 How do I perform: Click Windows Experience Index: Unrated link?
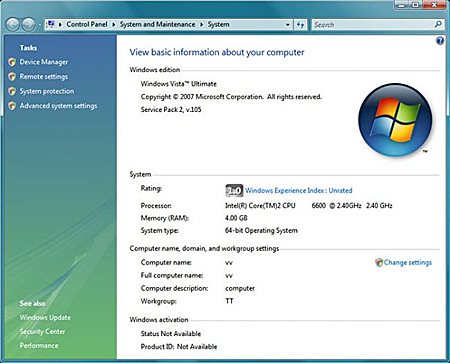point(299,191)
